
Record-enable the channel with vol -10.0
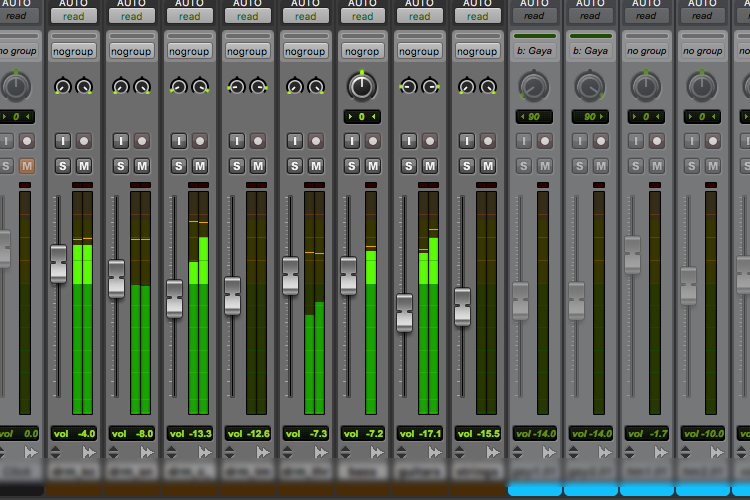tap(713, 141)
